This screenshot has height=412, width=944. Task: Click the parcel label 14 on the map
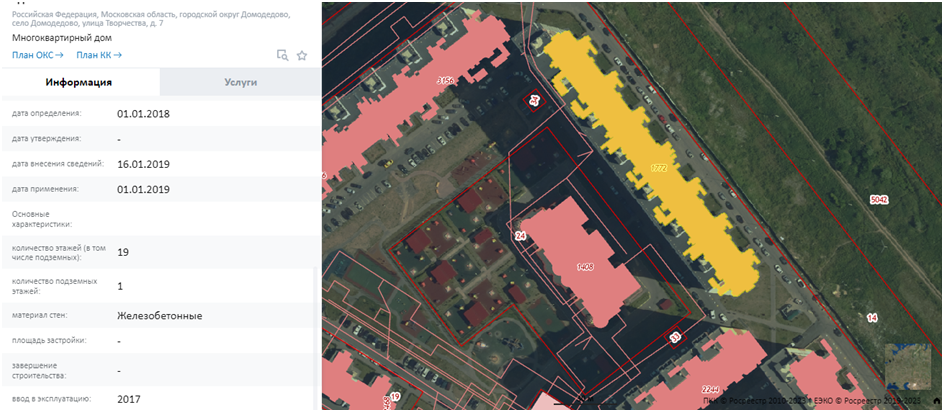pyautogui.click(x=871, y=317)
